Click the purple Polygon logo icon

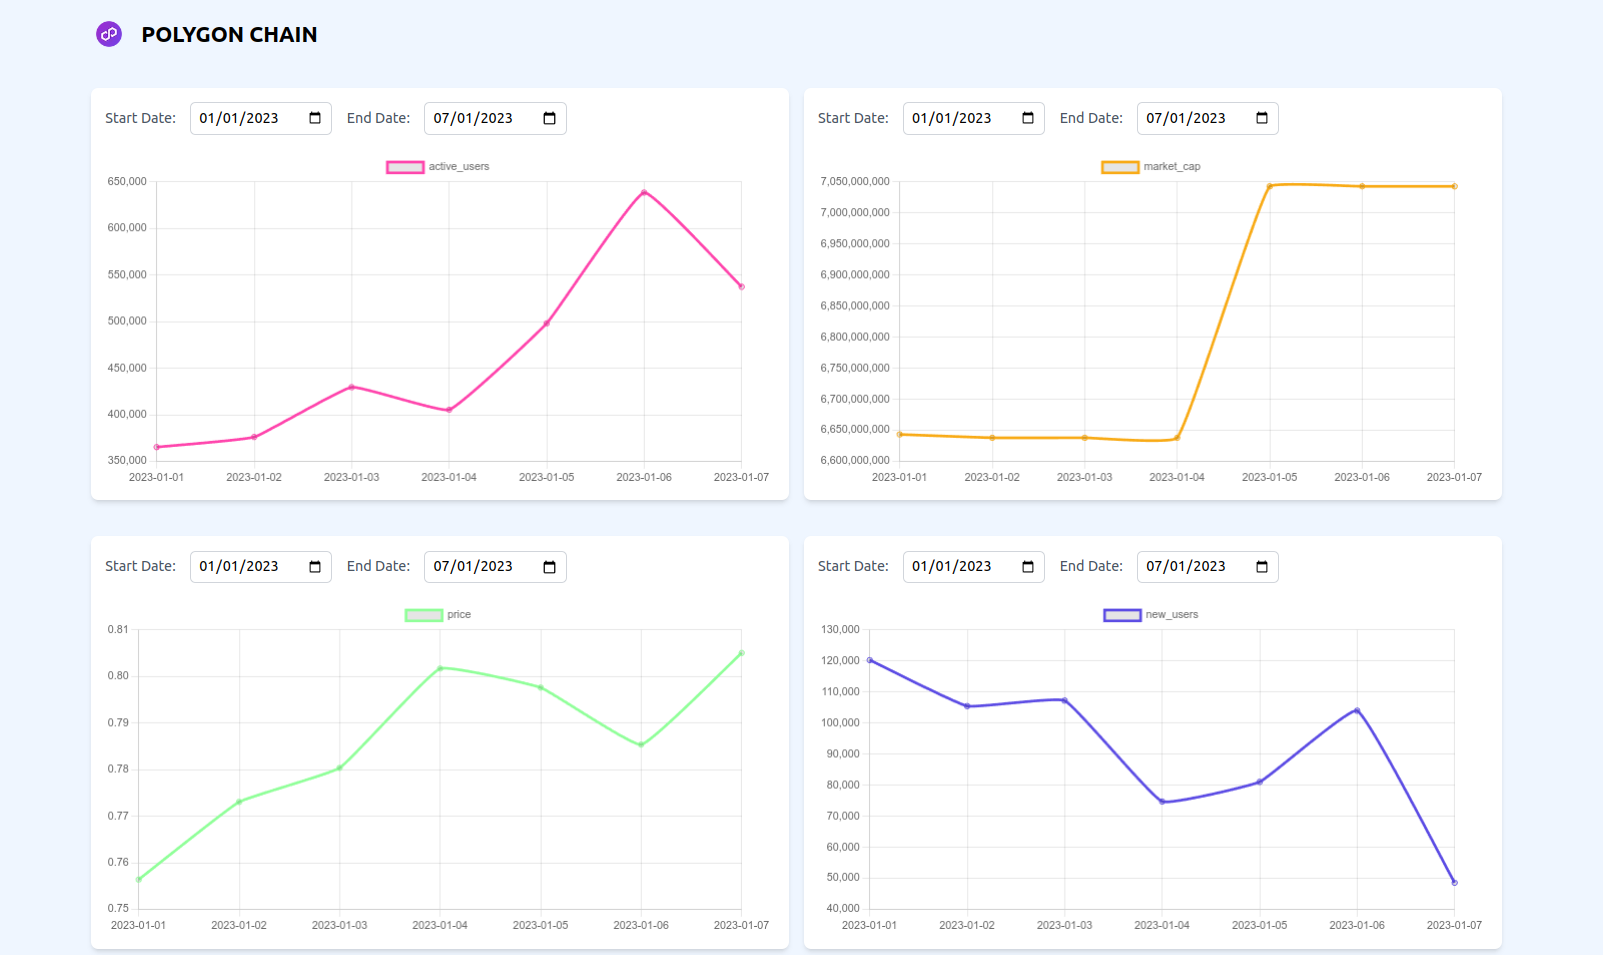click(109, 34)
